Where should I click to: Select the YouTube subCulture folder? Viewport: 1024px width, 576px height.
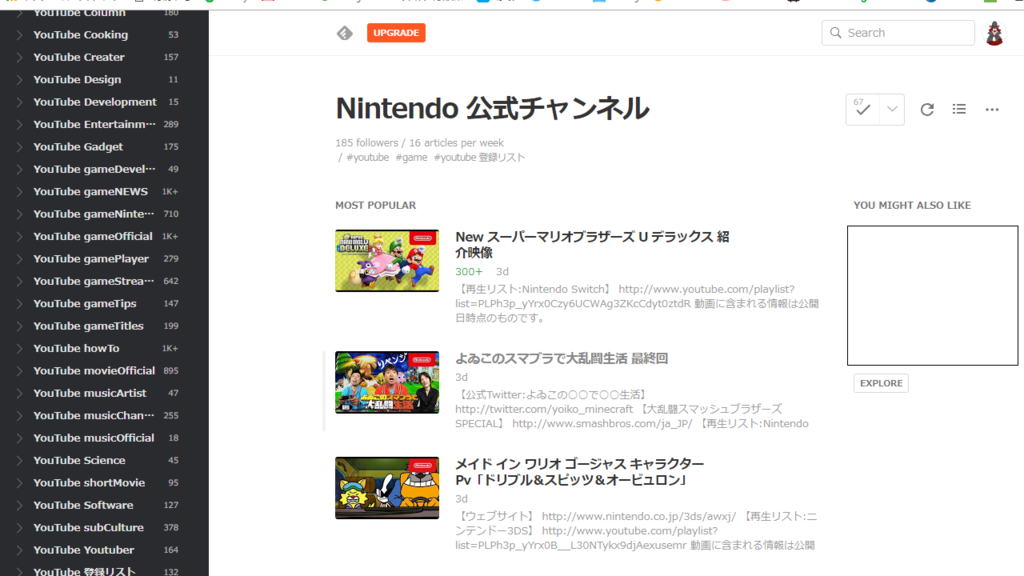pyautogui.click(x=88, y=528)
